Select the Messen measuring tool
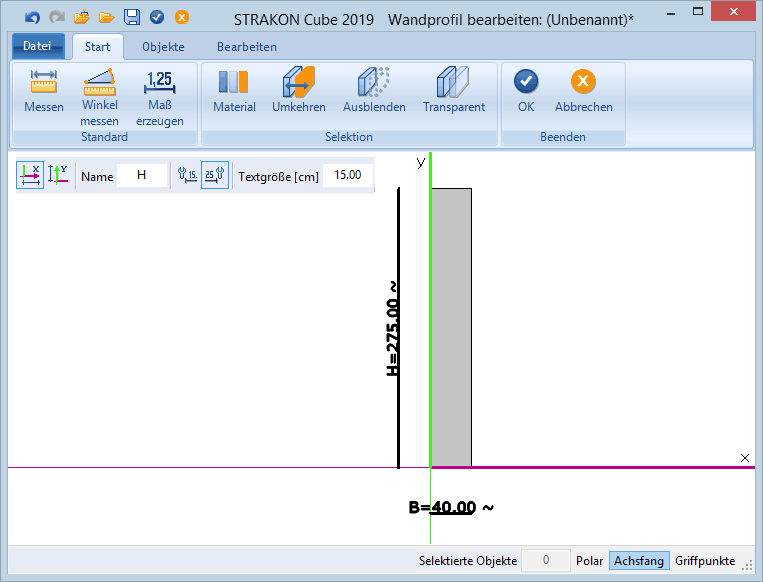Screen dimensions: 763x582 44,91
